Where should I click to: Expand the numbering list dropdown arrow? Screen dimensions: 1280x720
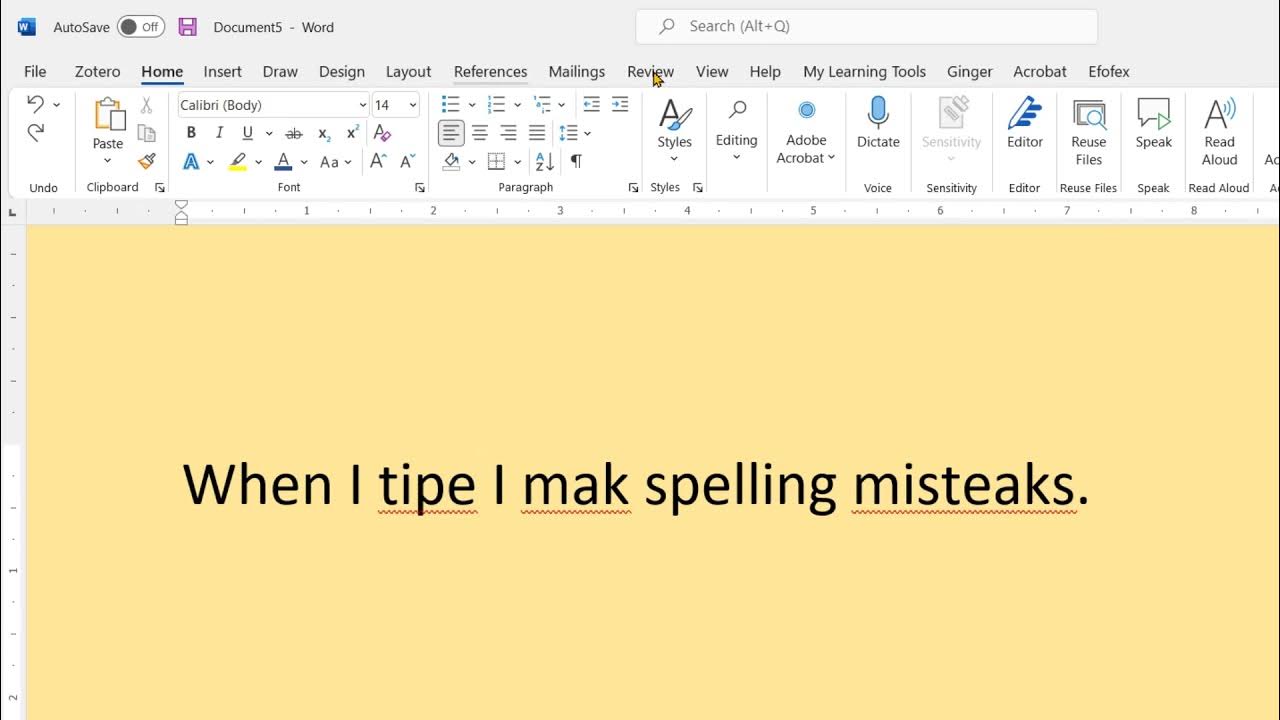tap(517, 105)
